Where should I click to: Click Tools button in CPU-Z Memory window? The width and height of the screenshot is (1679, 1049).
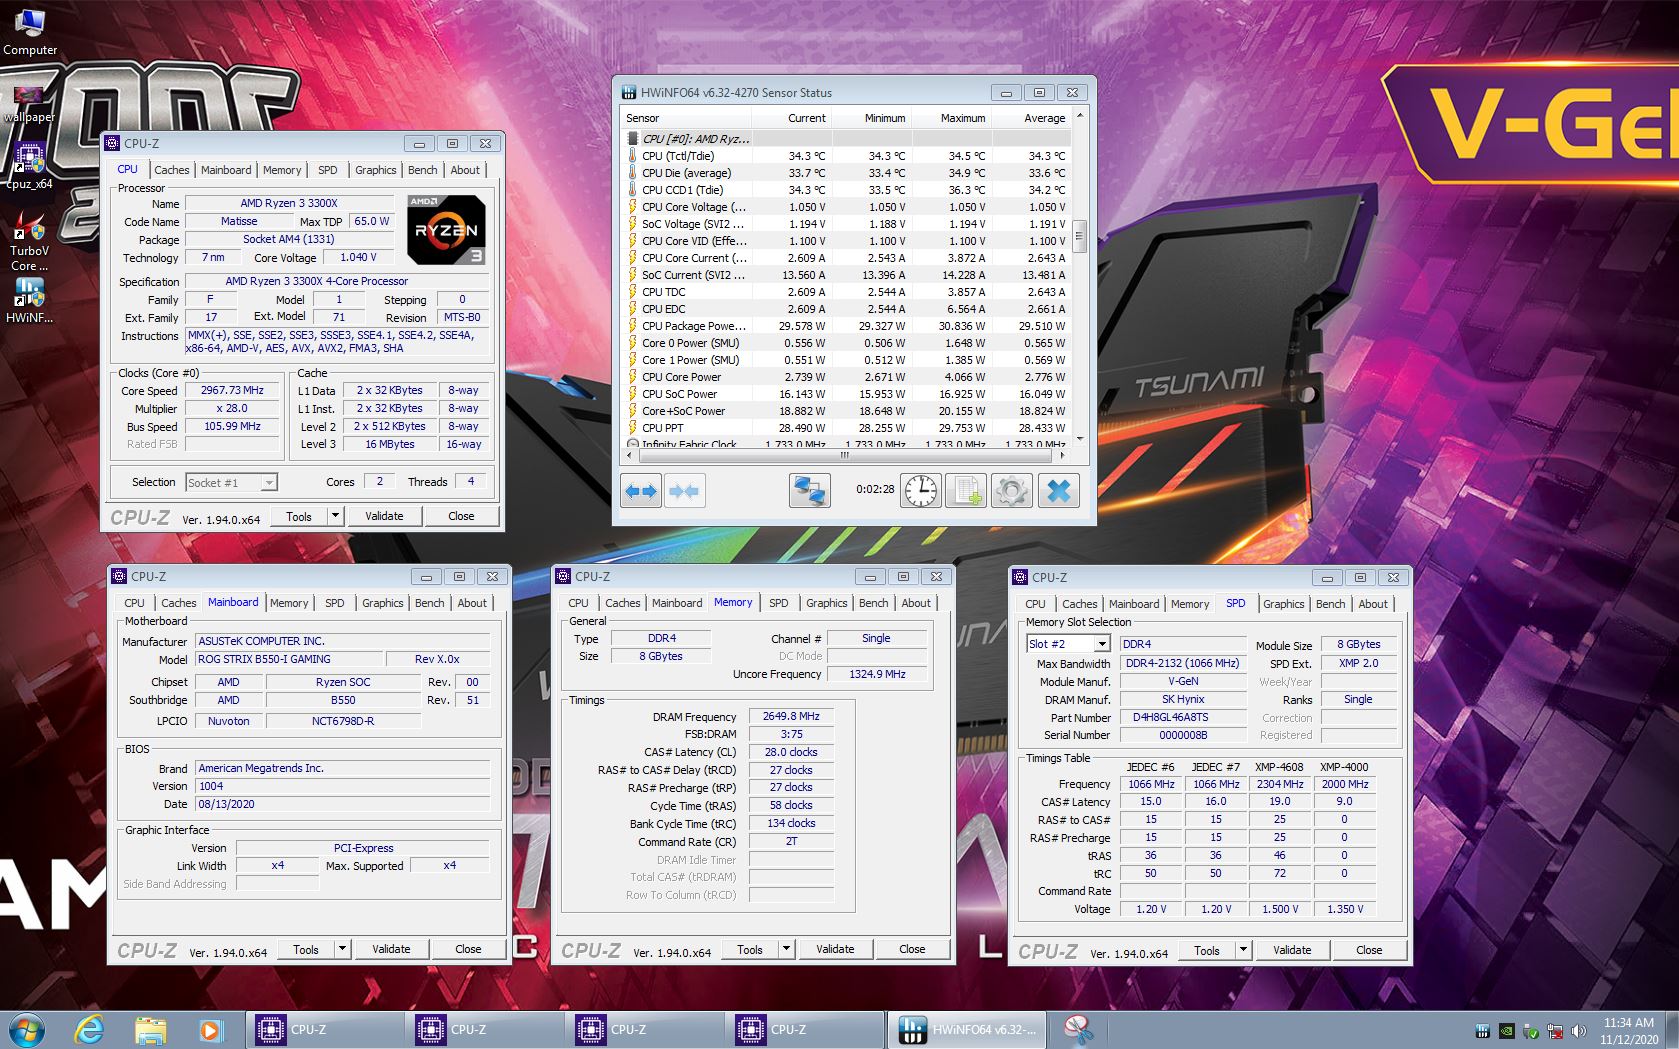click(x=750, y=949)
